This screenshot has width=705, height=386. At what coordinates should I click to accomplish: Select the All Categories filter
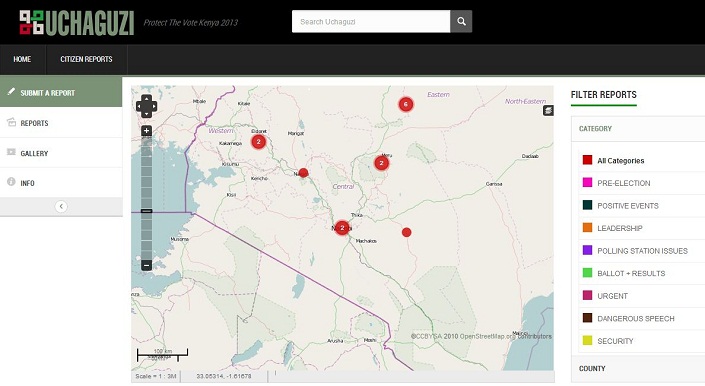tap(620, 160)
